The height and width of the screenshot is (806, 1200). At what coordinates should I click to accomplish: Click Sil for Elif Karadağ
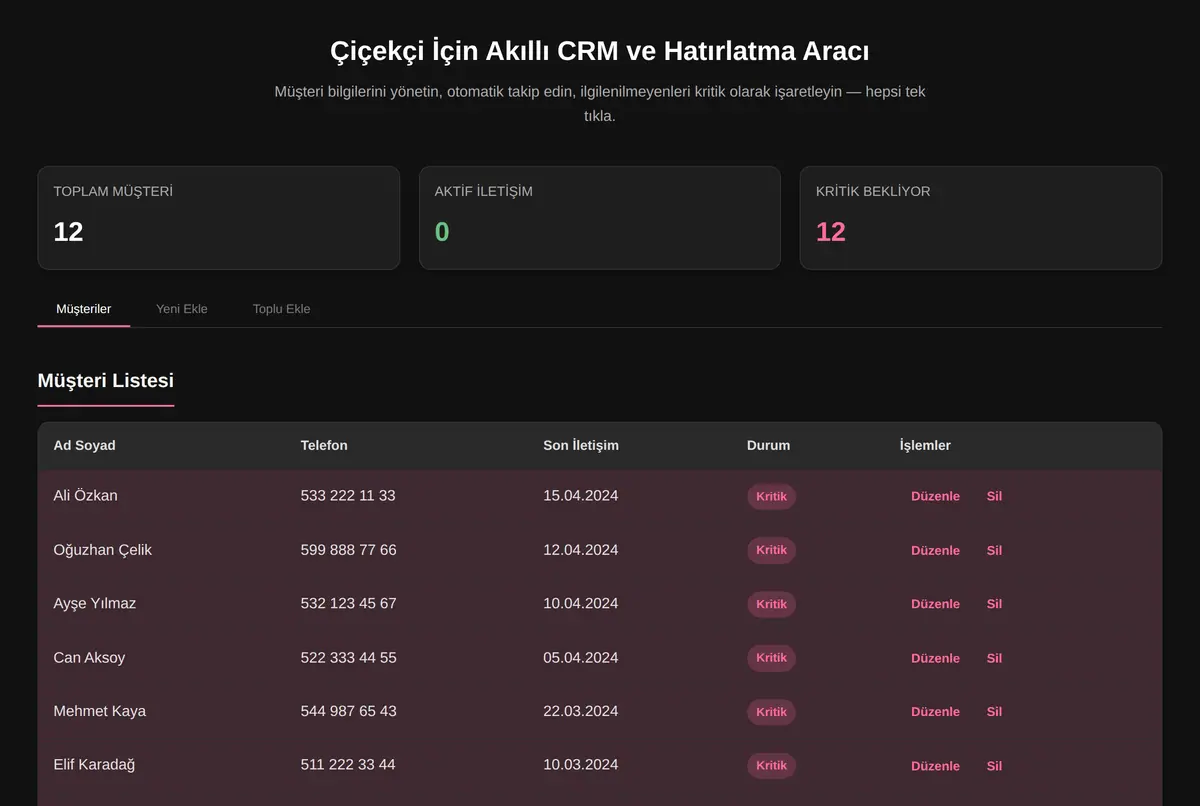tap(994, 766)
